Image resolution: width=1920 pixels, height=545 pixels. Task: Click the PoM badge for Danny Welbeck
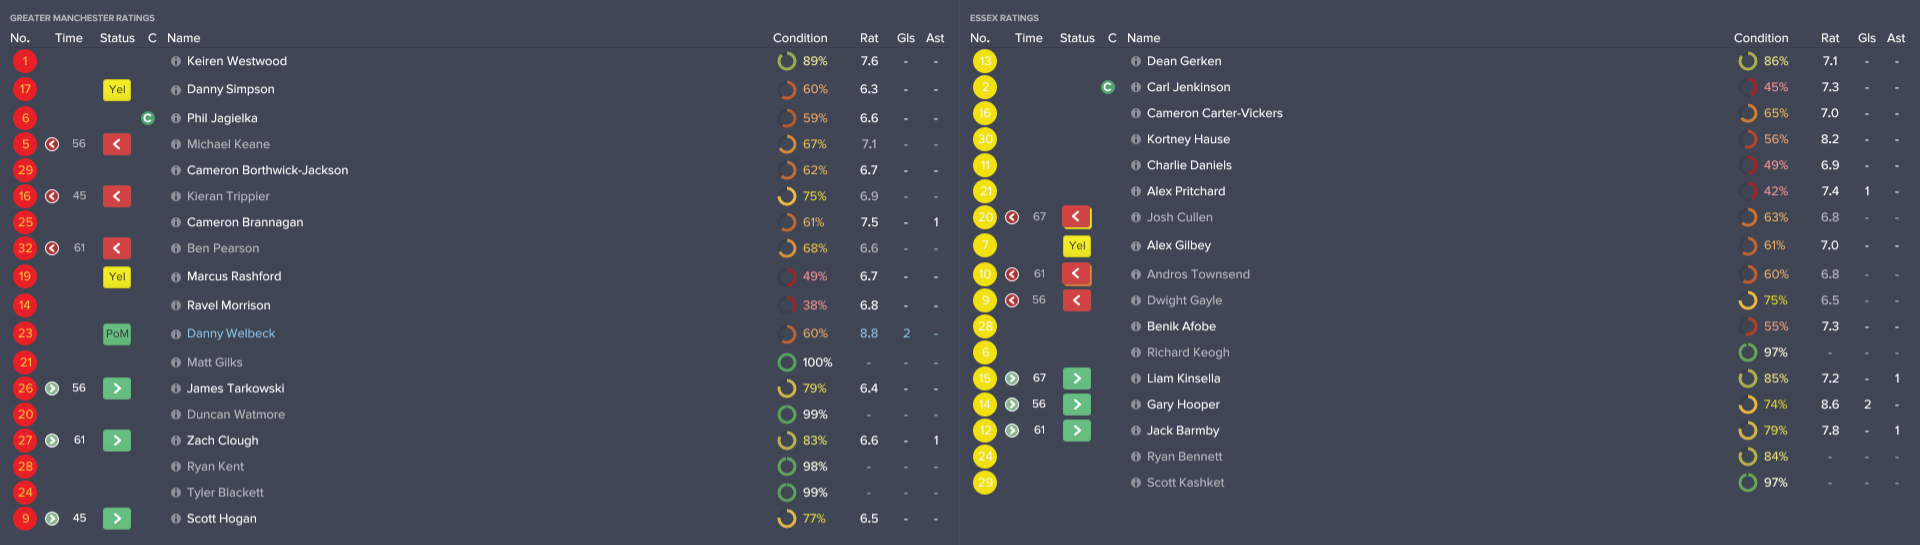click(117, 334)
